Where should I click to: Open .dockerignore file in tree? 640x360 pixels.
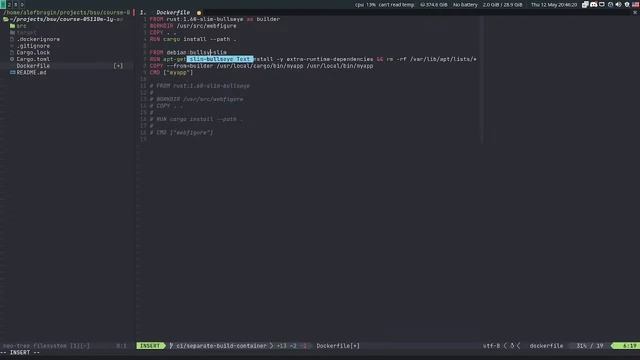point(38,39)
